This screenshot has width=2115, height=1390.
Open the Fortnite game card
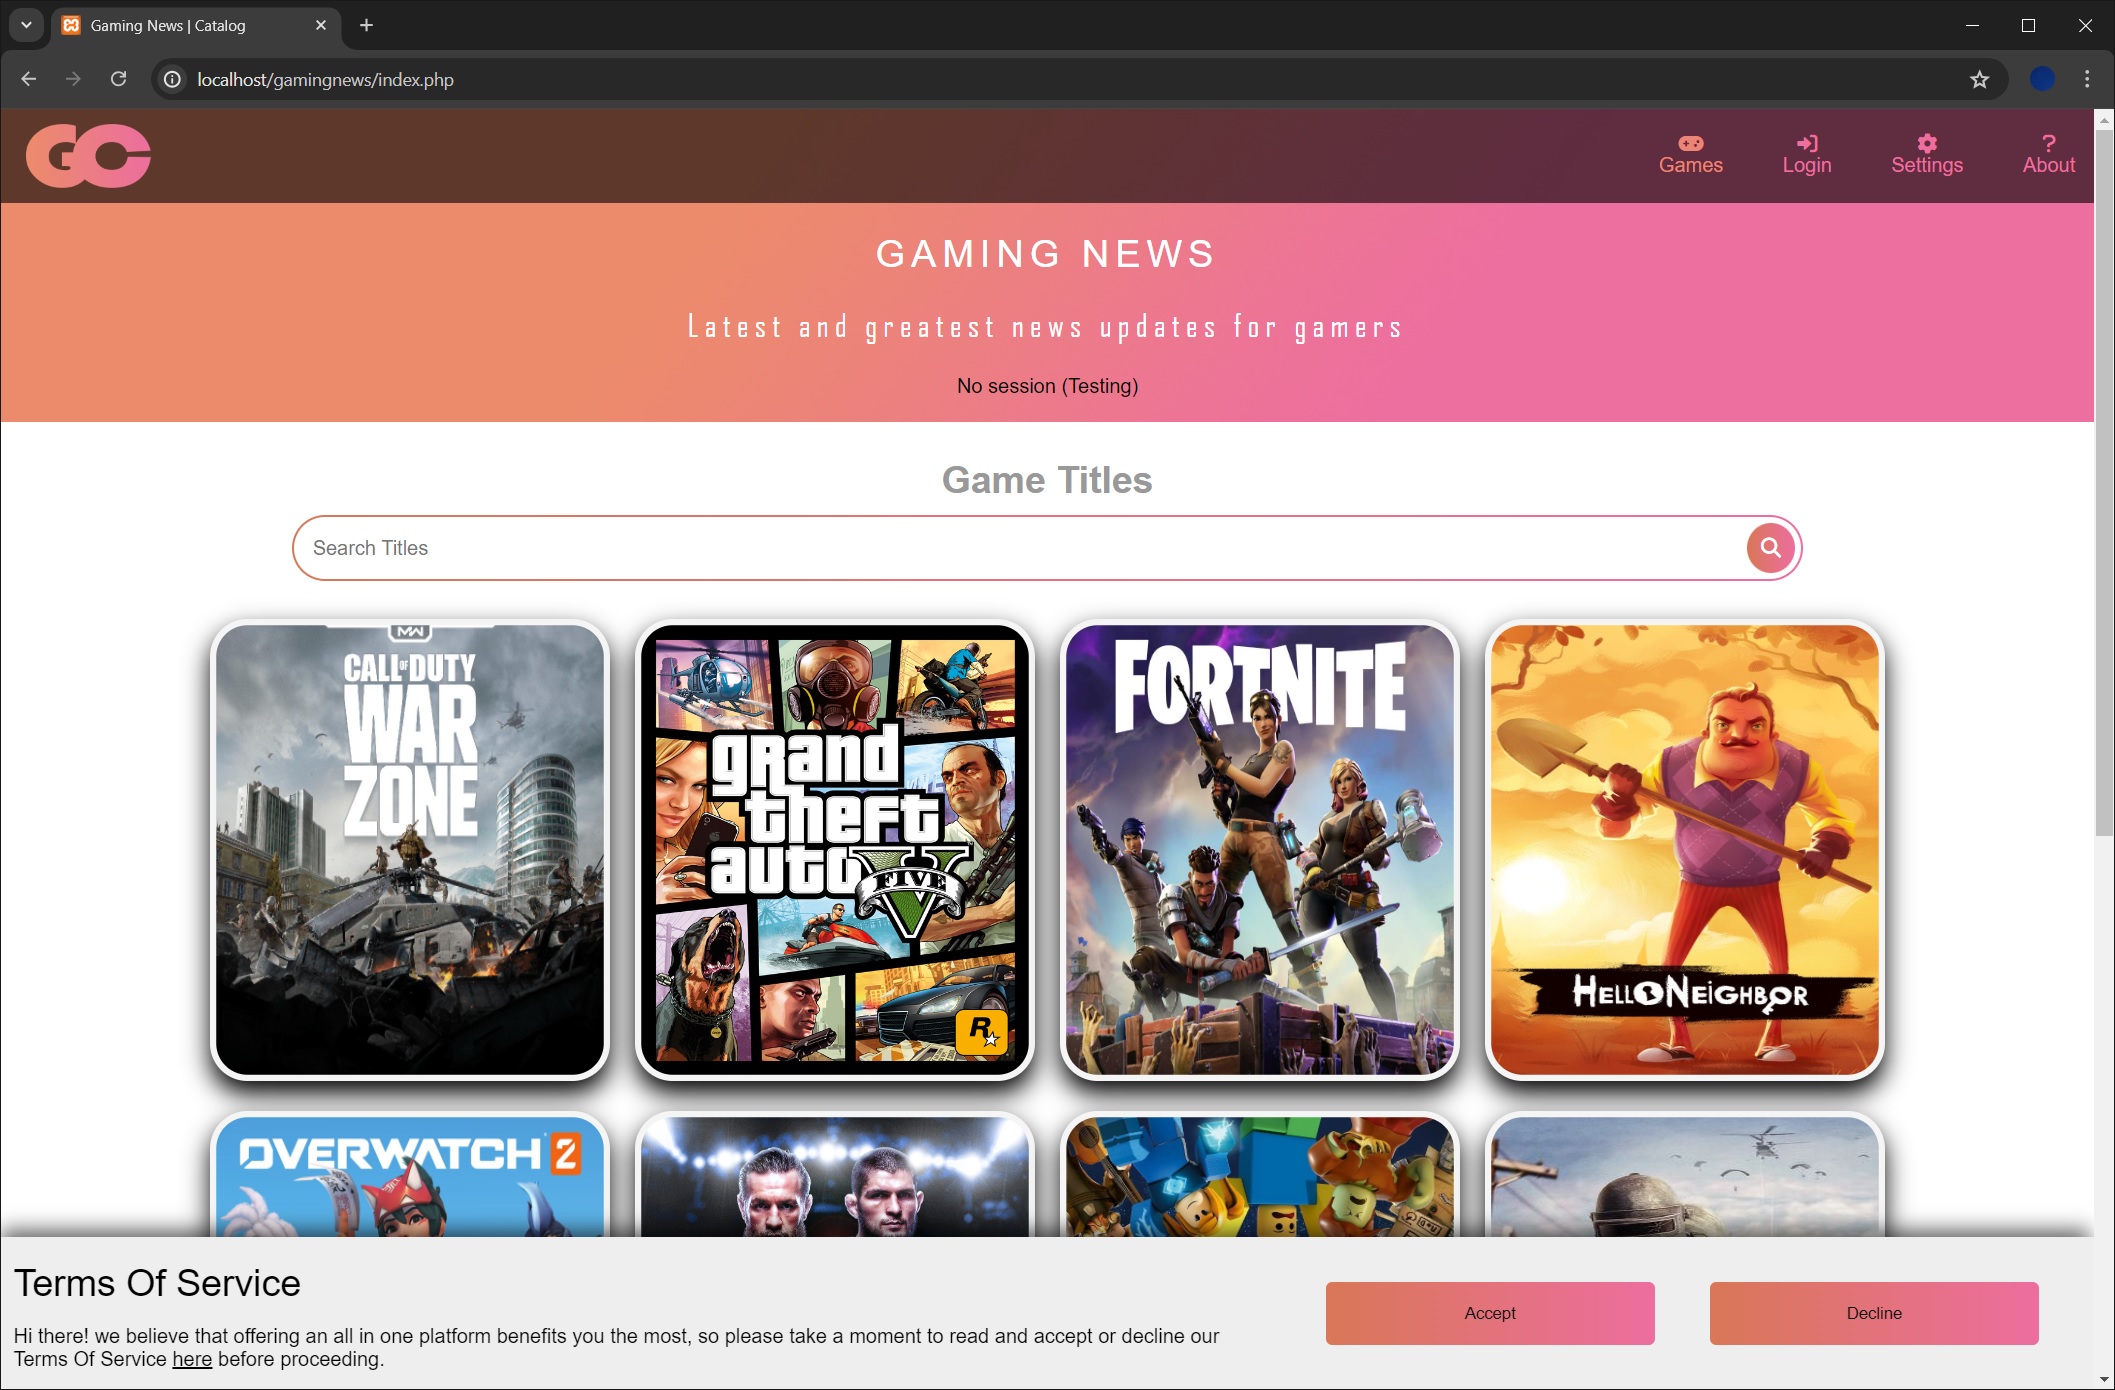point(1260,850)
